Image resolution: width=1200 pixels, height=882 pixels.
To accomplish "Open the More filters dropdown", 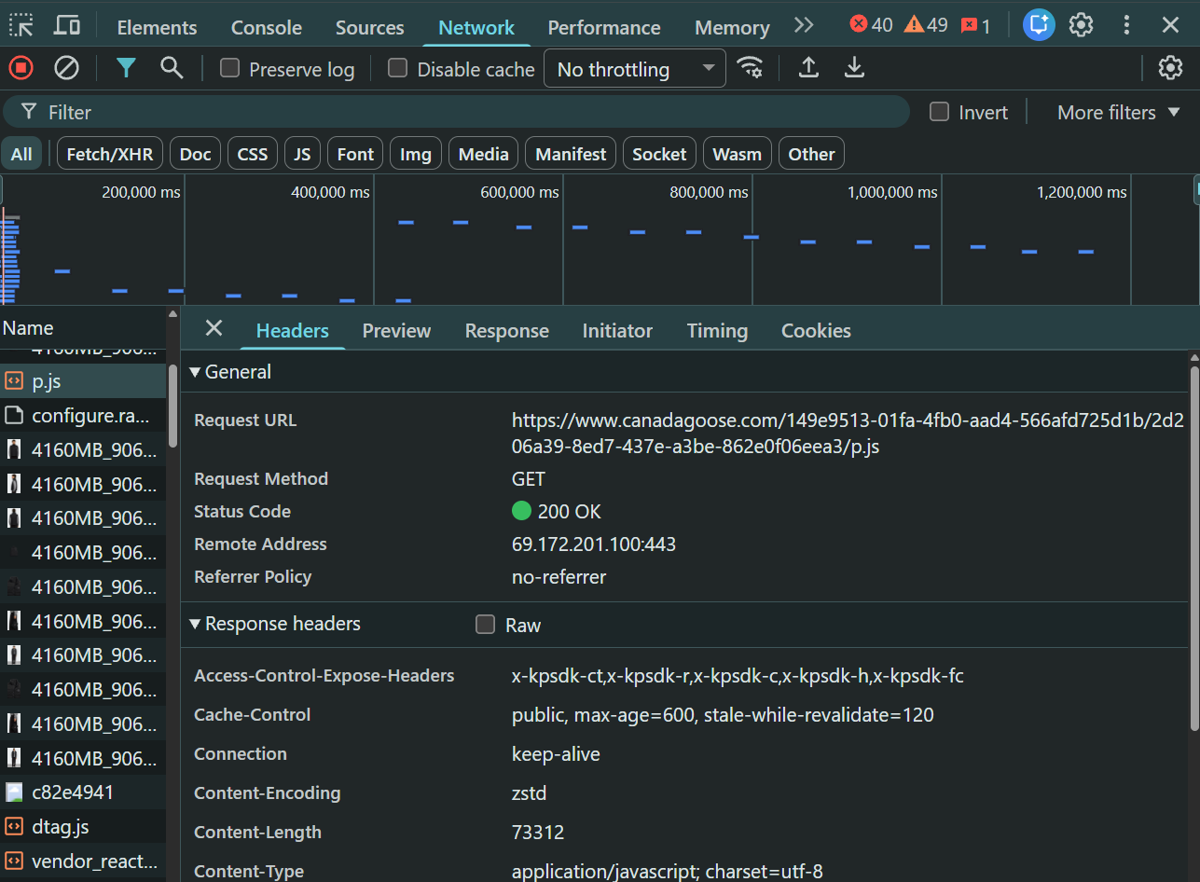I will click(1118, 112).
